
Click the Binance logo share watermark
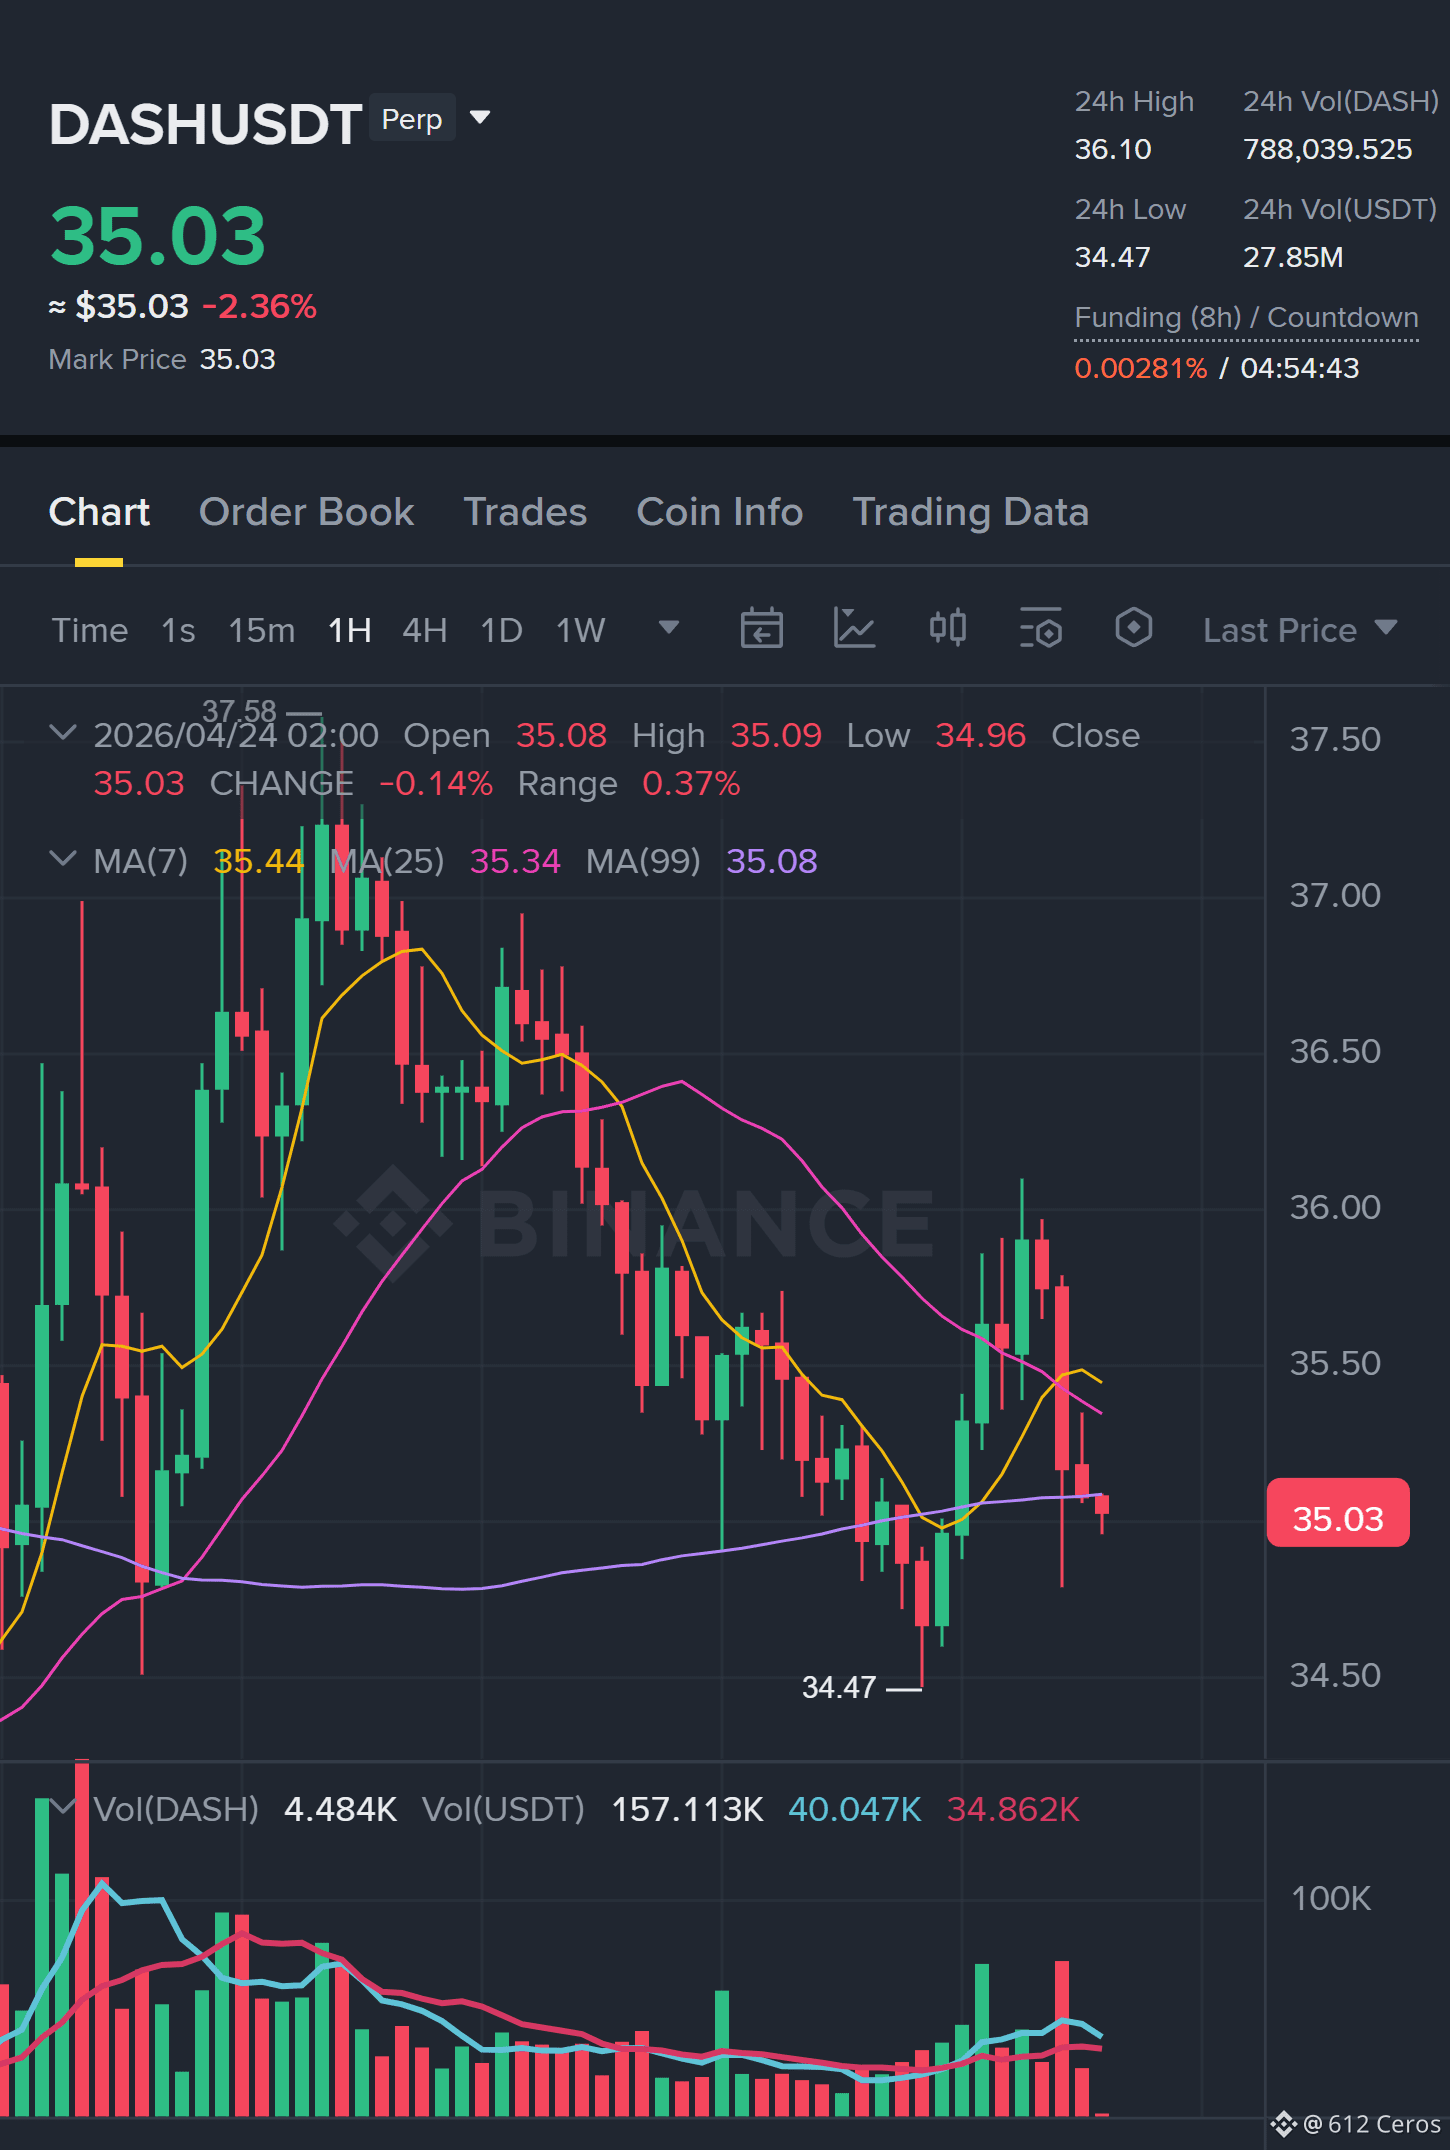point(1284,2123)
